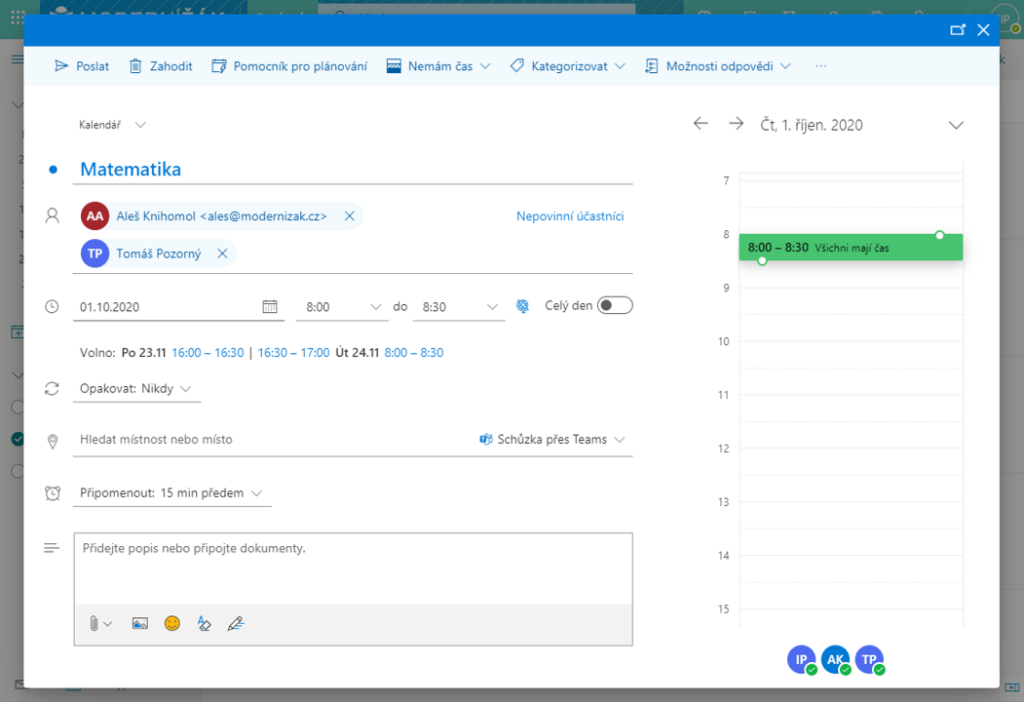Expand the start time 8:00 dropdown

pyautogui.click(x=376, y=307)
